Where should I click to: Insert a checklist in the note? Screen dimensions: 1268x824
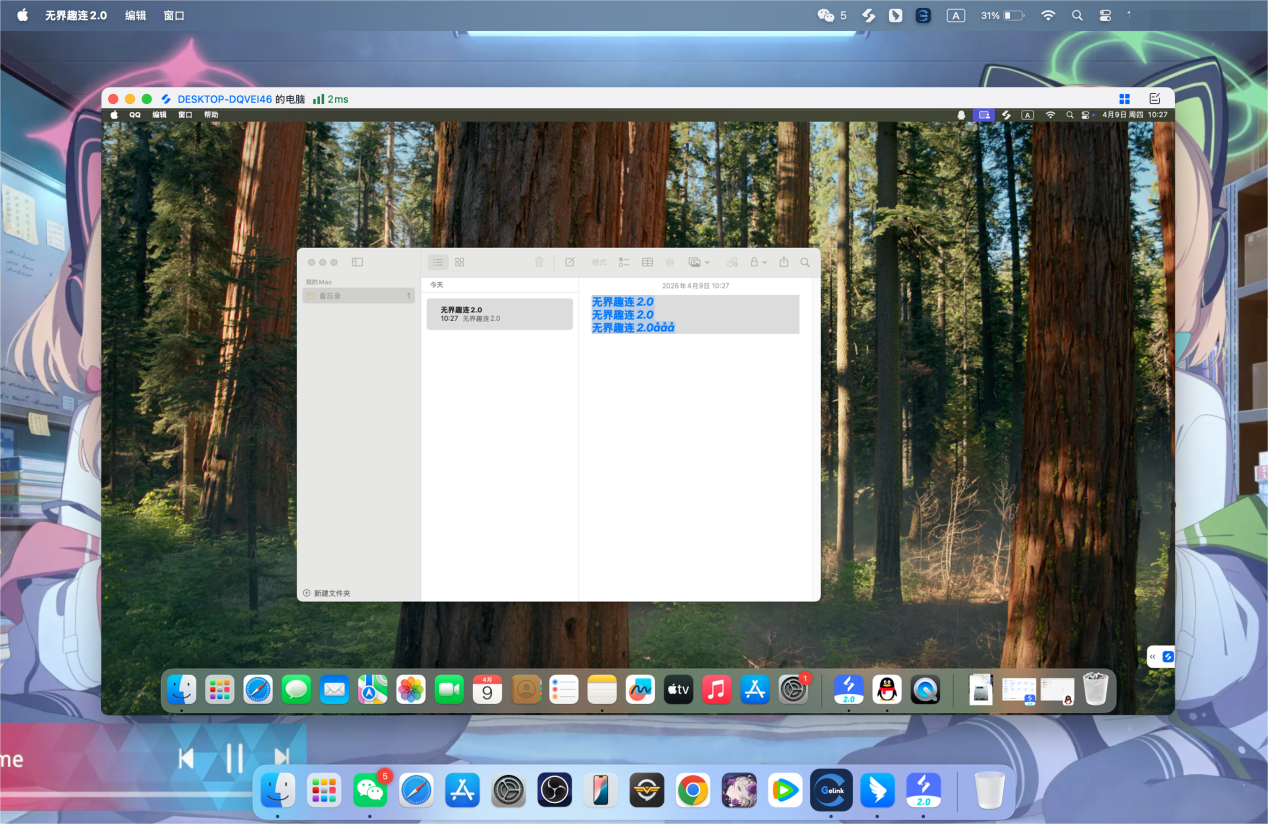pos(624,262)
